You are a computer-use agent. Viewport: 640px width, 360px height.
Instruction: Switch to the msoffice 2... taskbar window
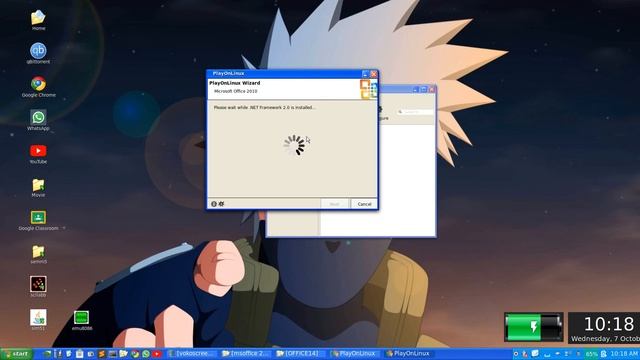(247, 353)
